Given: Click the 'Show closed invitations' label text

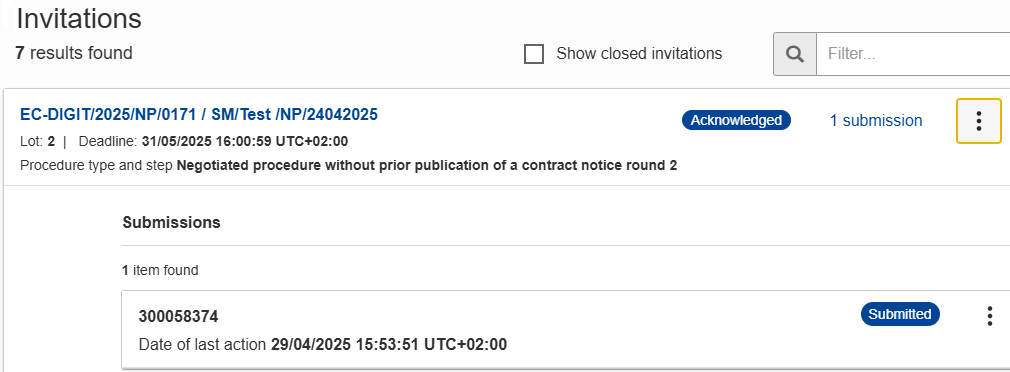Looking at the screenshot, I should click(639, 53).
